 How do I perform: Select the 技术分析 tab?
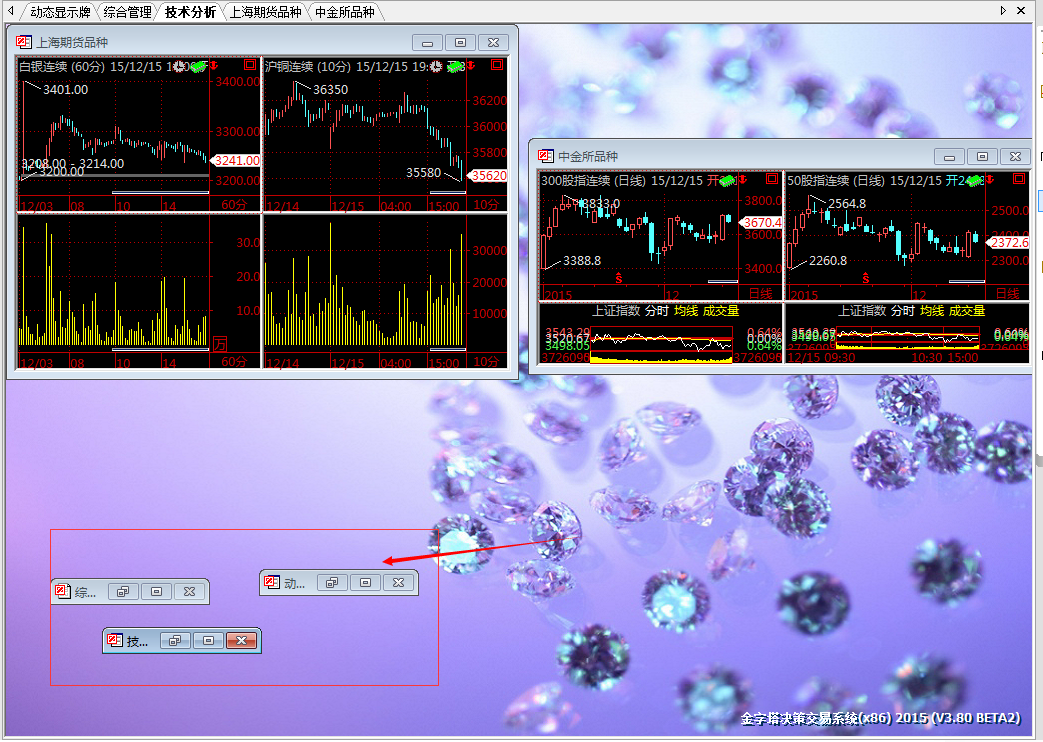tap(190, 12)
